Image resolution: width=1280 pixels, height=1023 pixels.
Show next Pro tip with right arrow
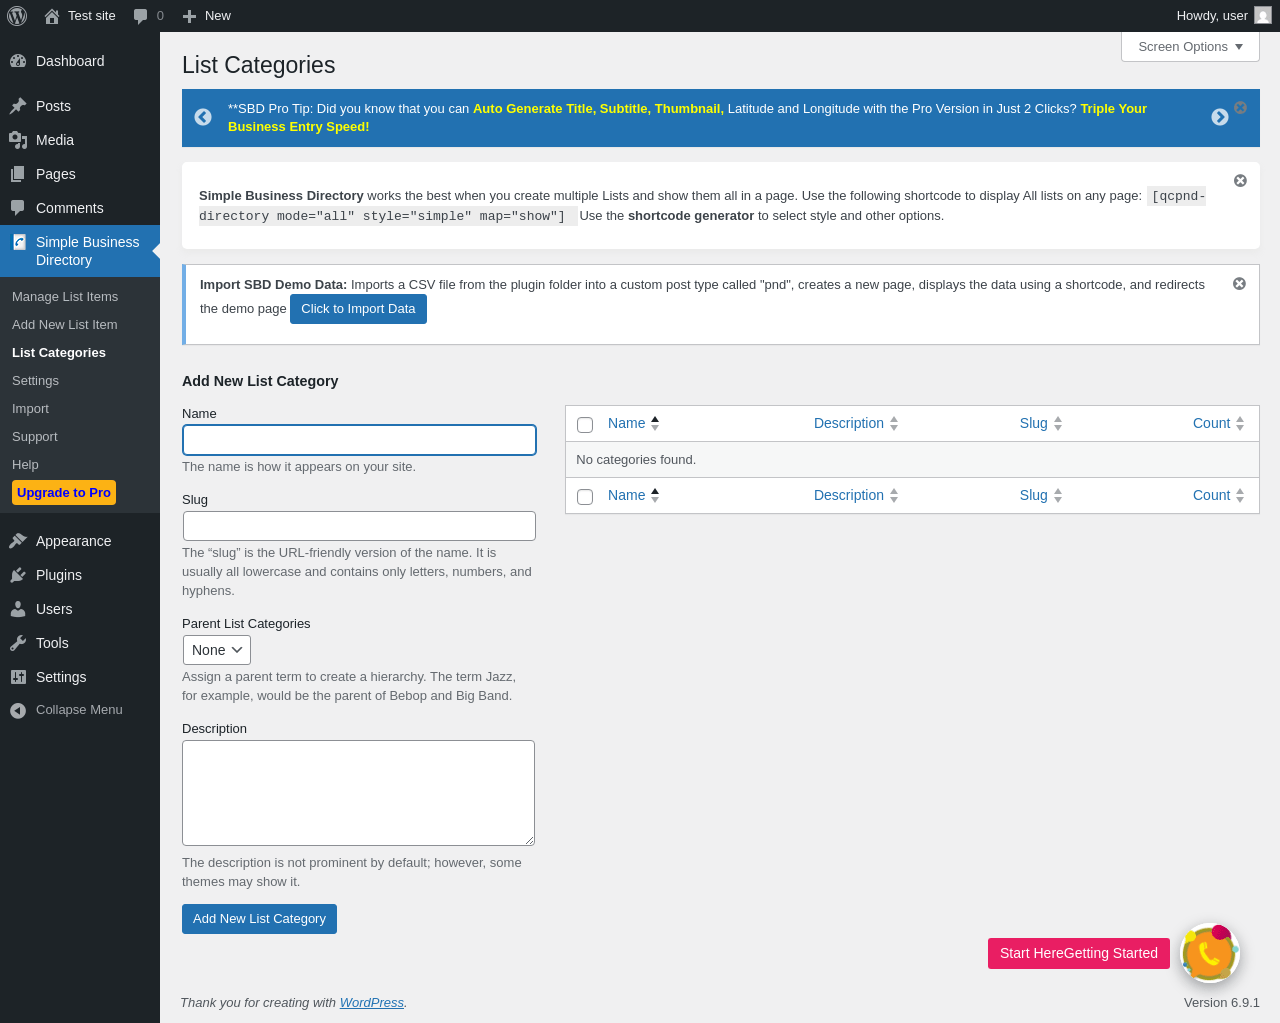[1220, 117]
